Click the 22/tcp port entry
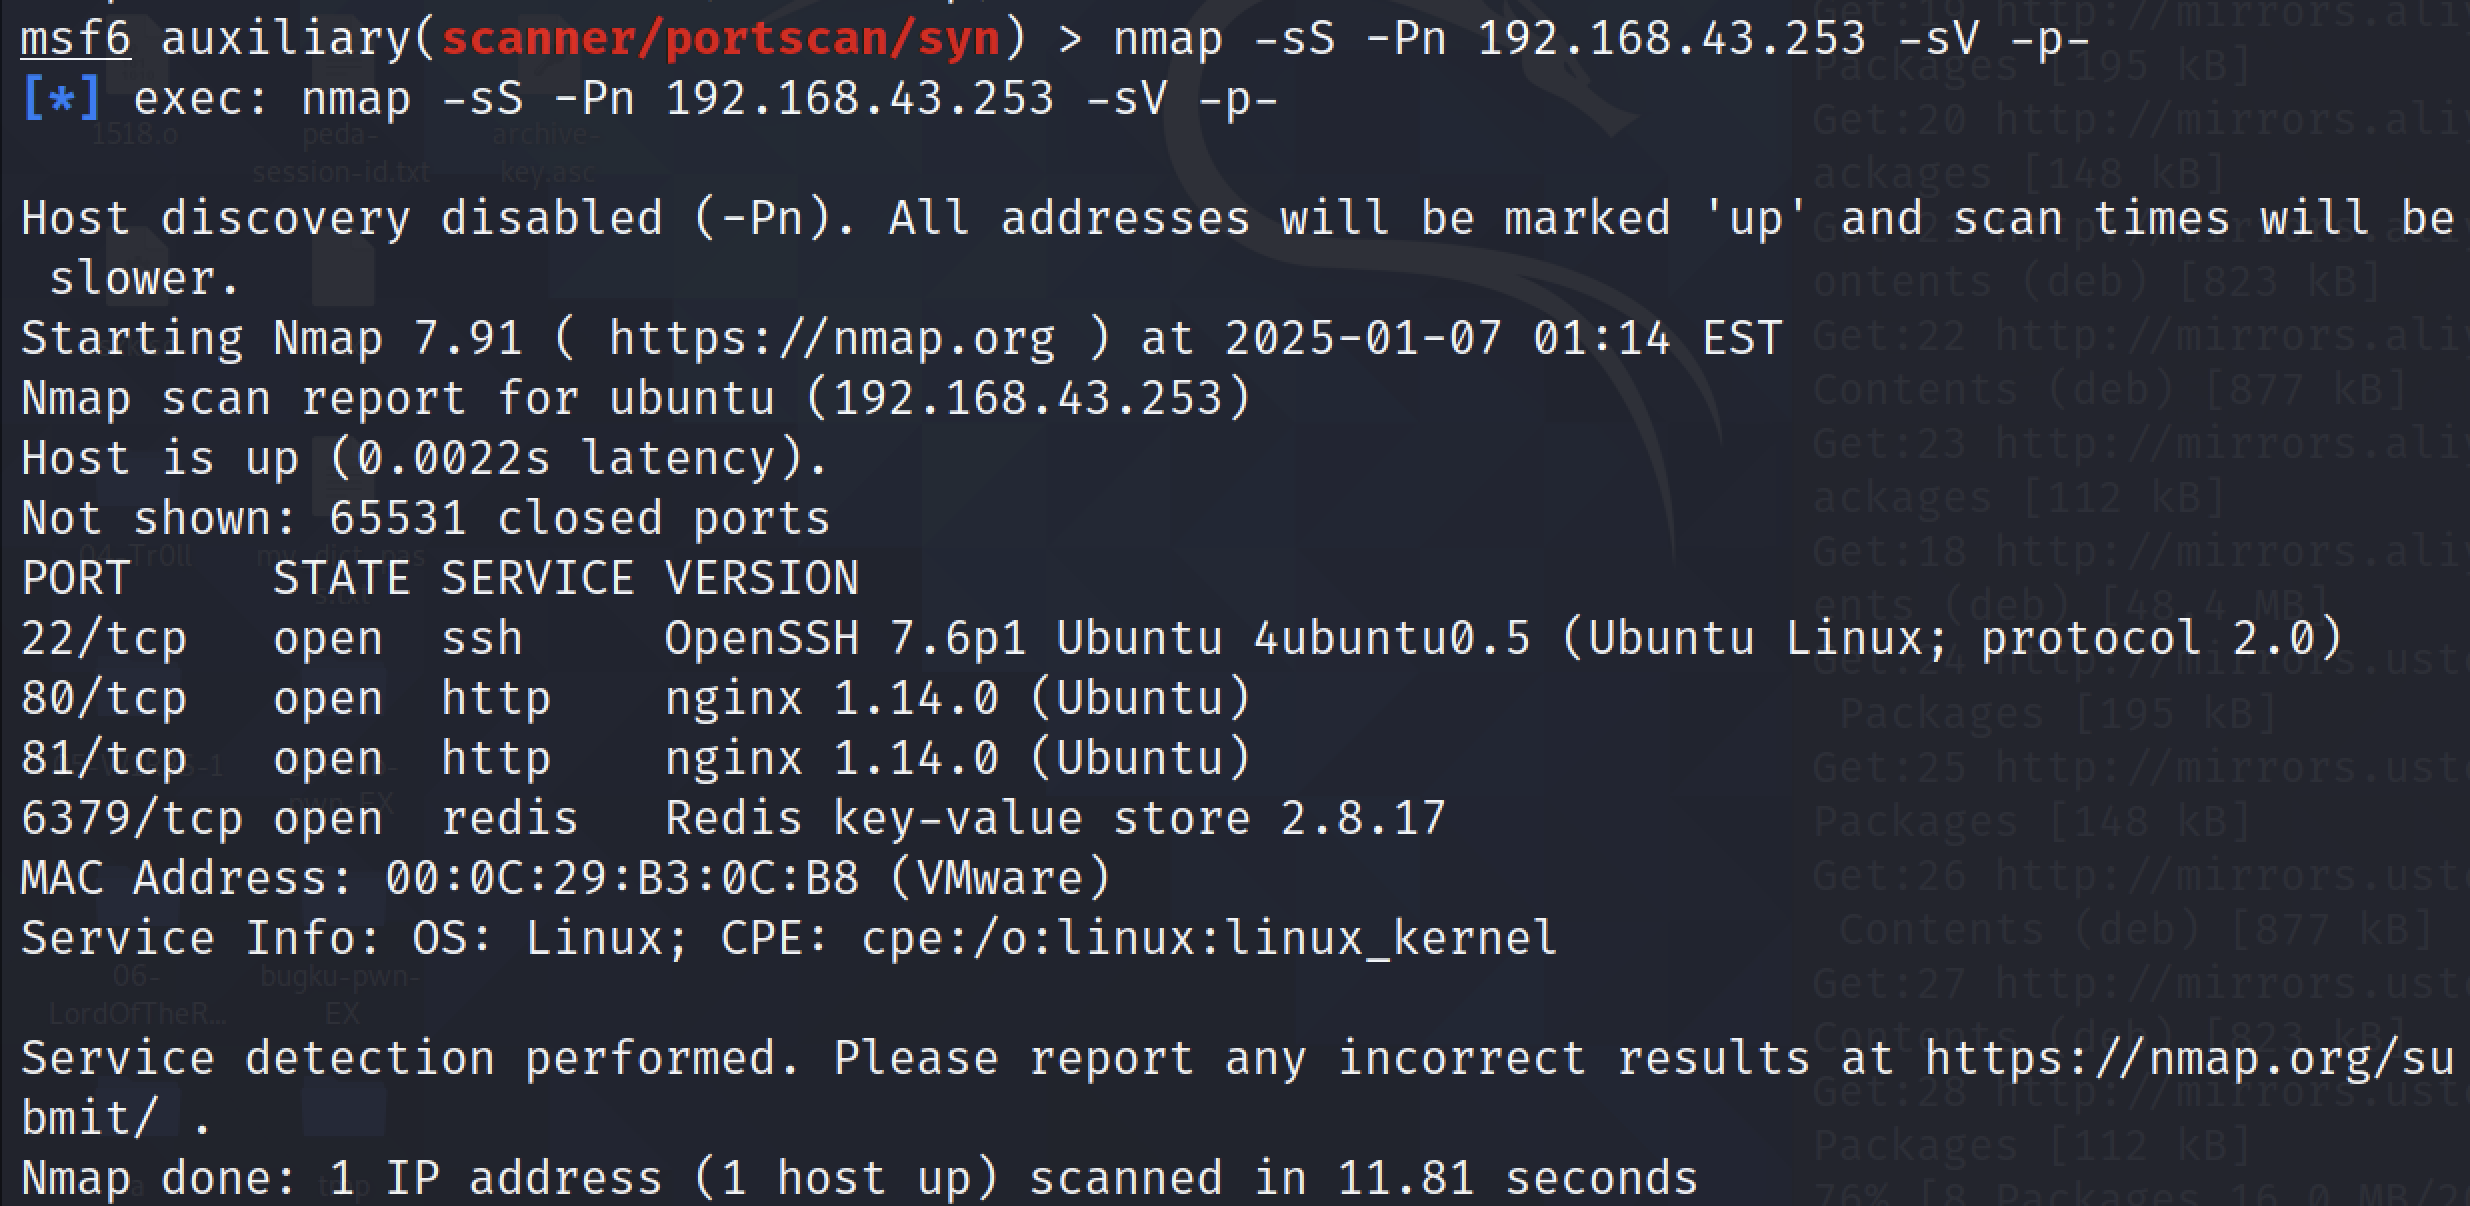 (104, 638)
